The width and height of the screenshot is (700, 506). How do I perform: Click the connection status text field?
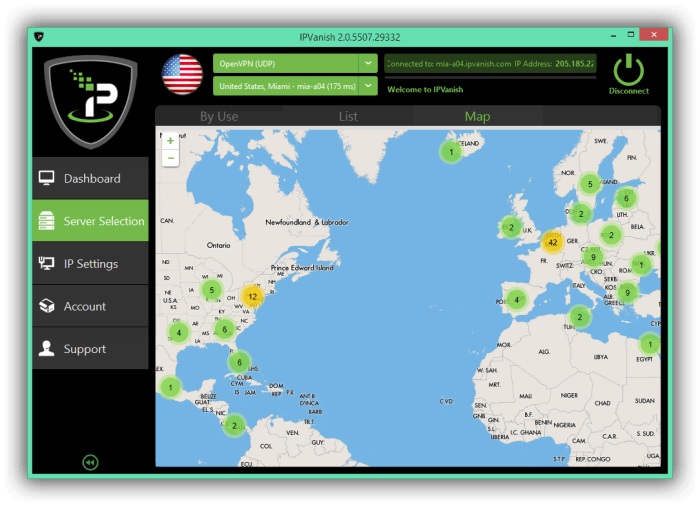[x=490, y=63]
